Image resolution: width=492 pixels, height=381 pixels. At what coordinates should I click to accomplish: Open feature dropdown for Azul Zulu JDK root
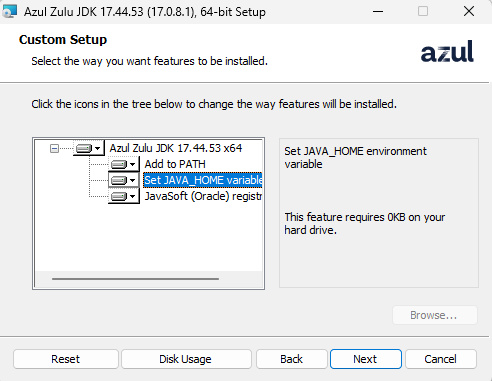[x=88, y=148]
